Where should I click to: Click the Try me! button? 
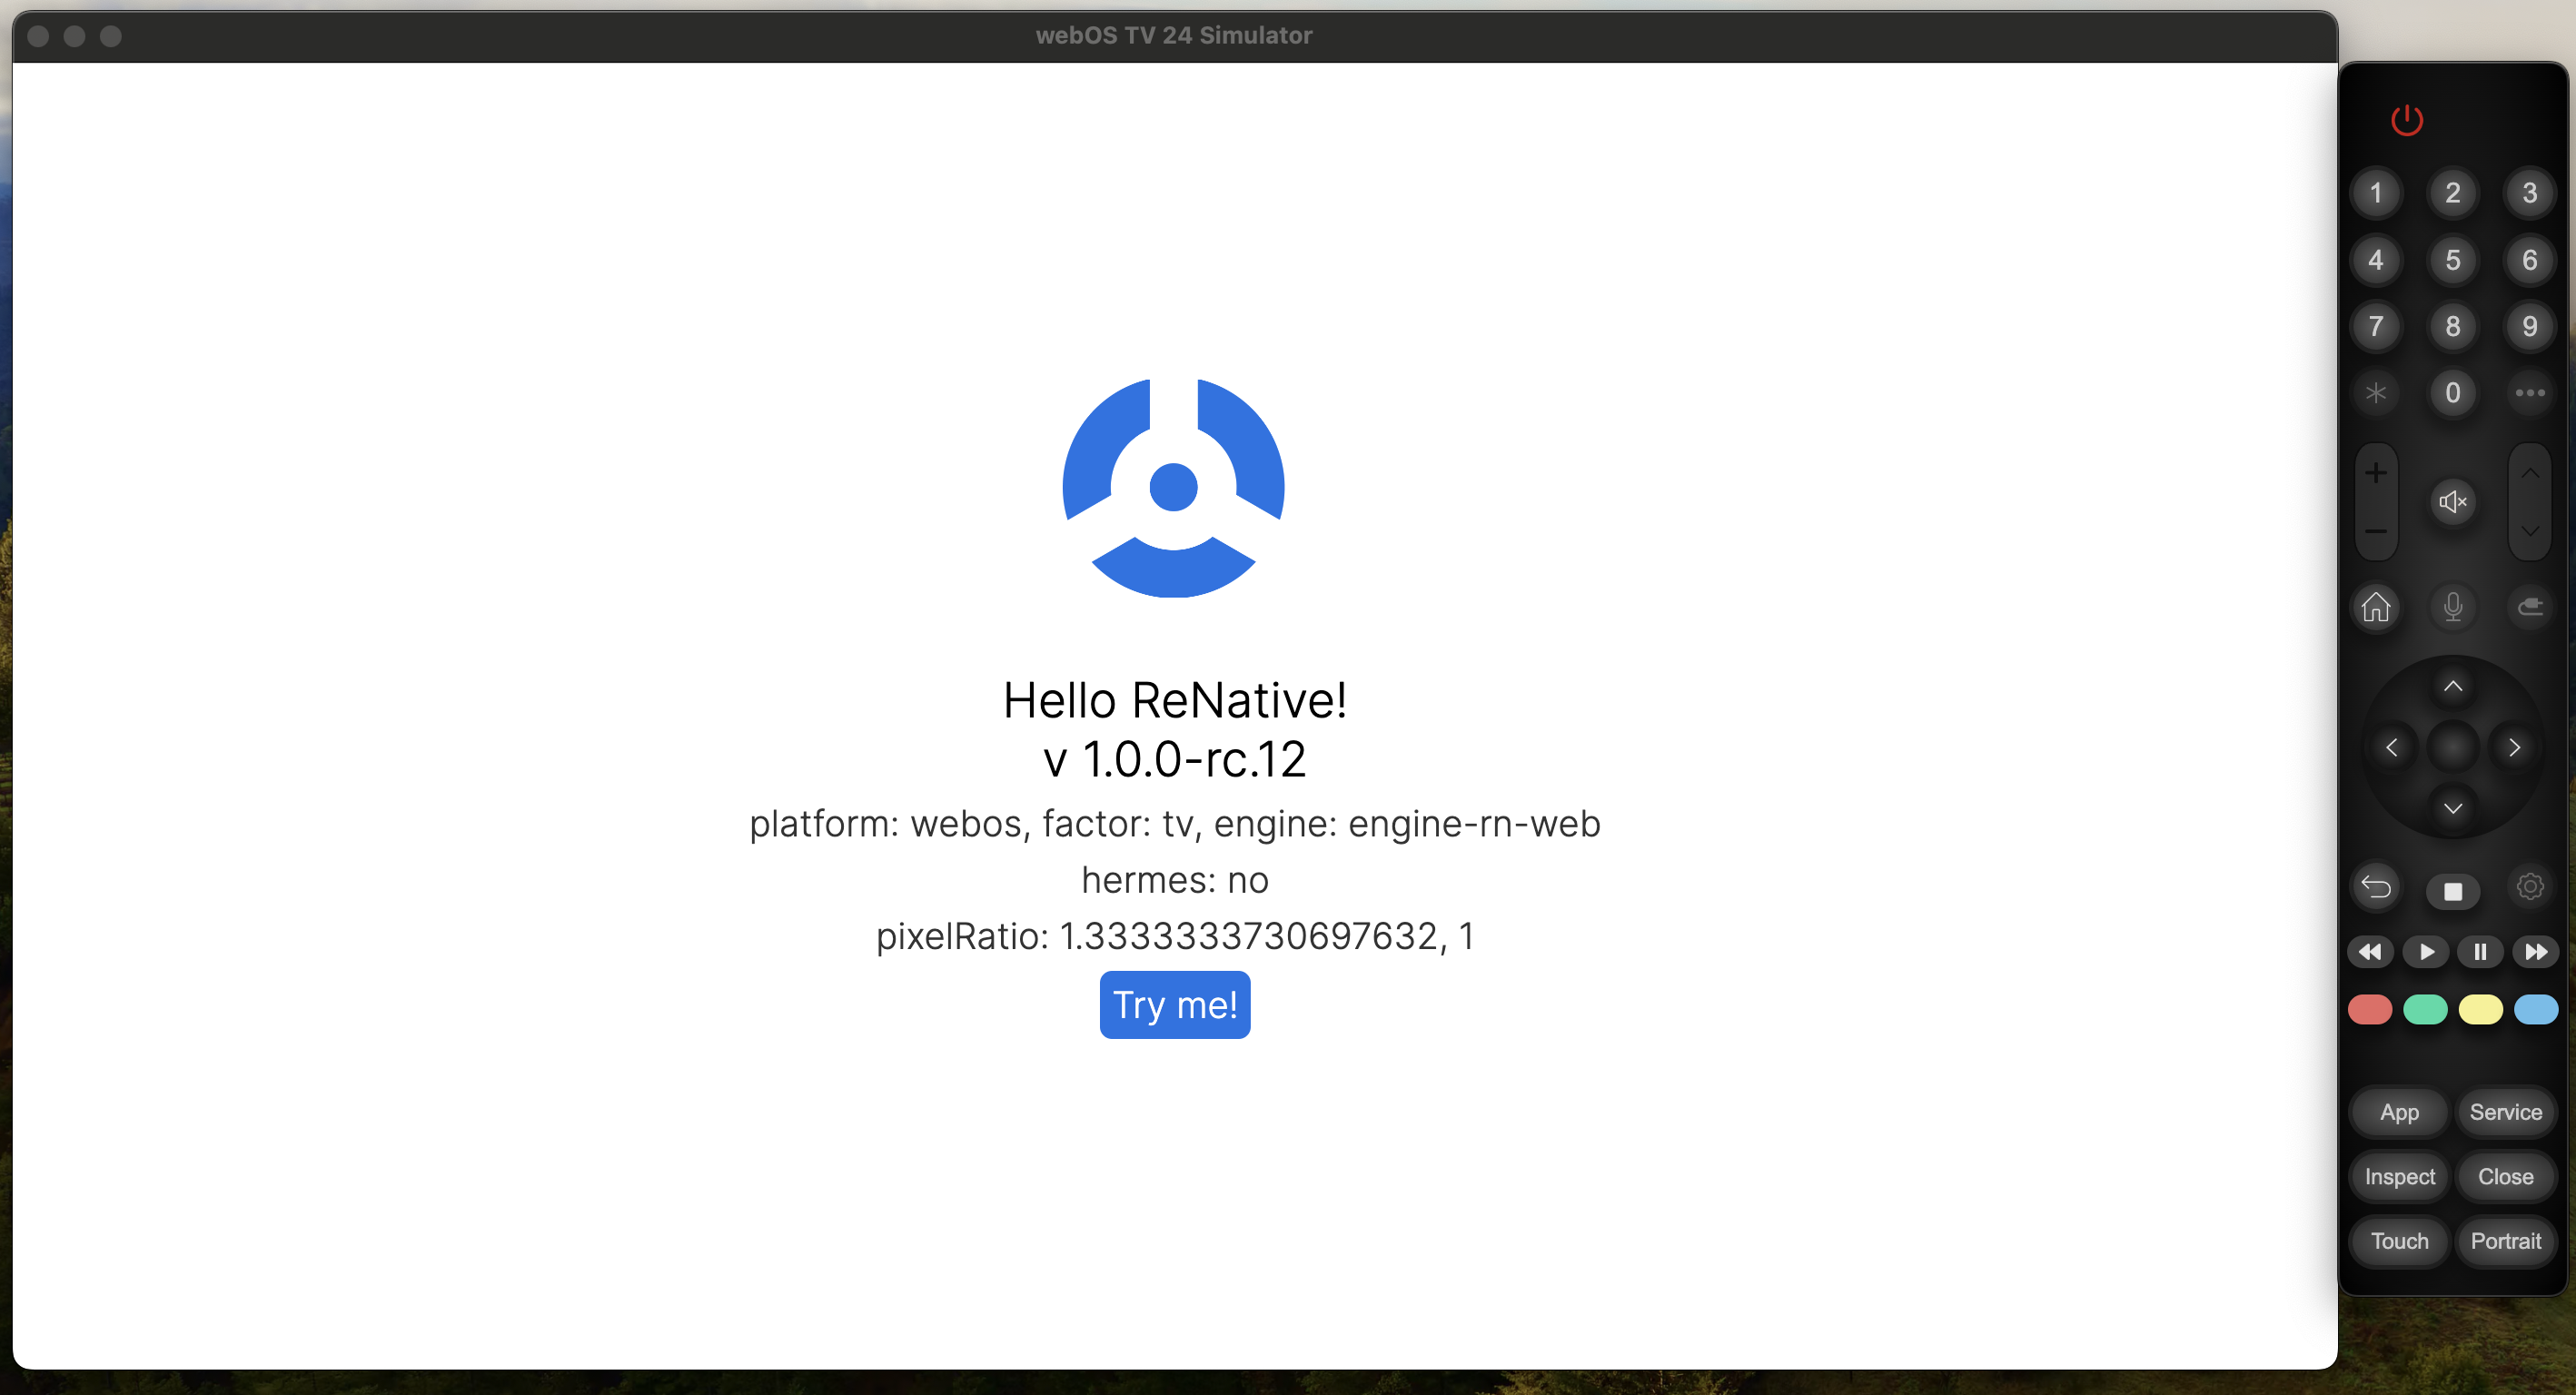1174,1004
